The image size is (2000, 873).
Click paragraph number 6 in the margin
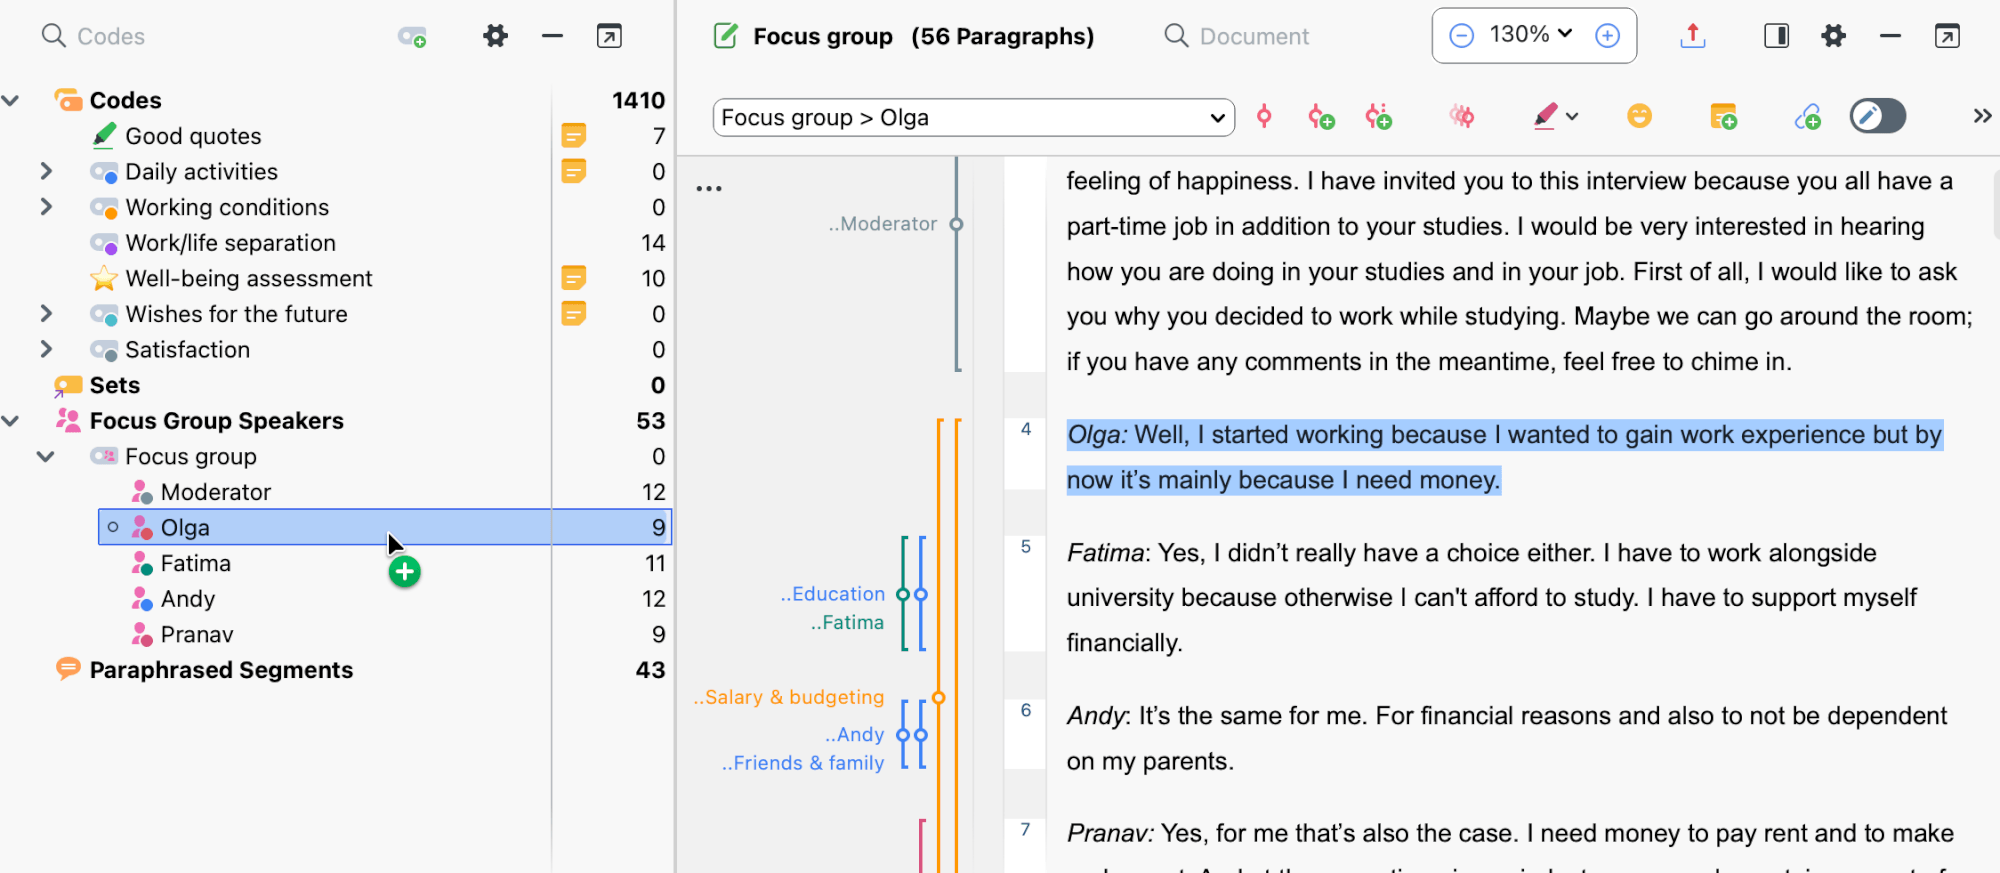[1026, 710]
